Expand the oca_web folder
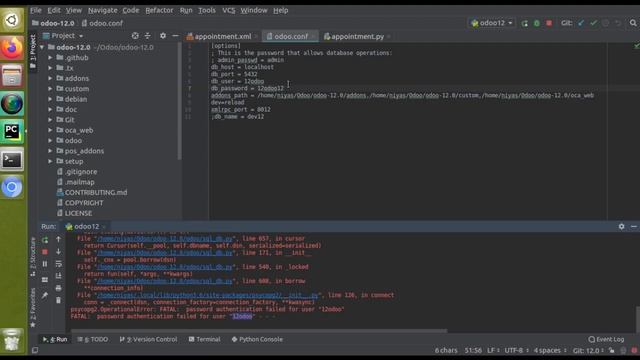640x360 pixels. pos(50,130)
